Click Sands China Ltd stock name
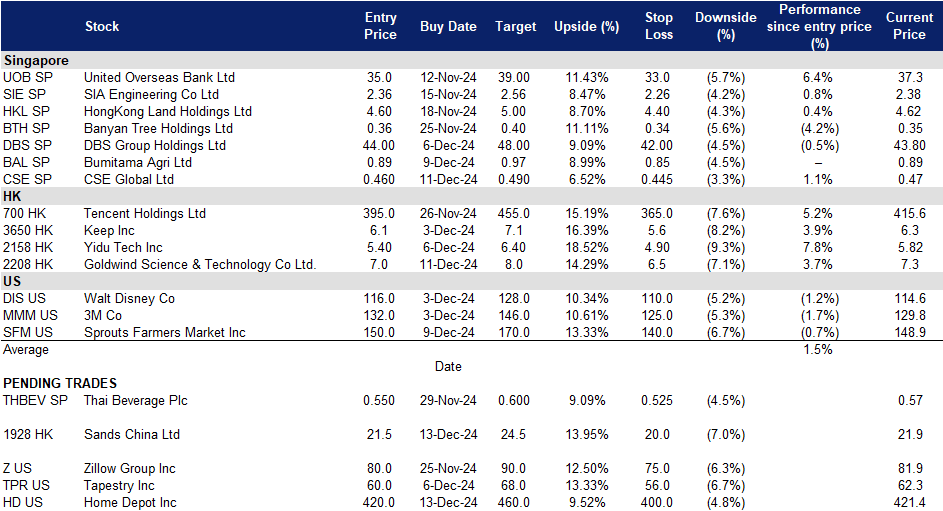This screenshot has width=943, height=511. [x=131, y=434]
